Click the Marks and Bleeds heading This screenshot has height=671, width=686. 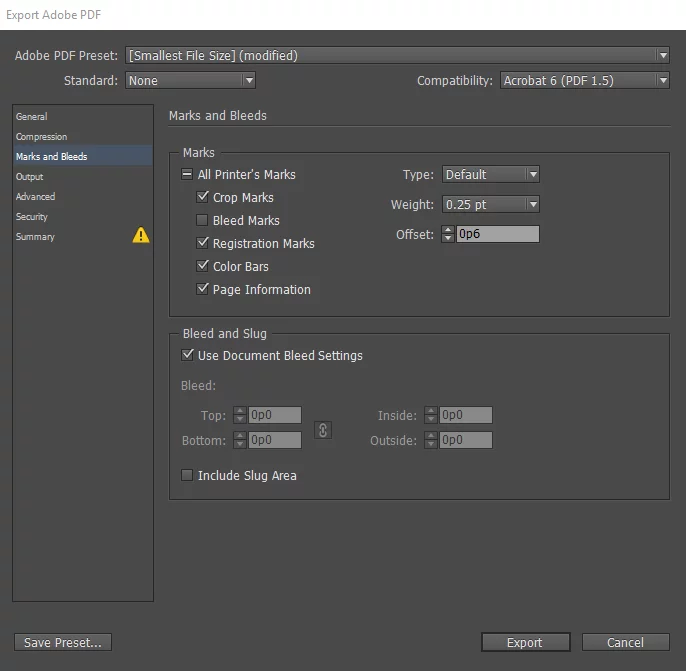click(217, 115)
